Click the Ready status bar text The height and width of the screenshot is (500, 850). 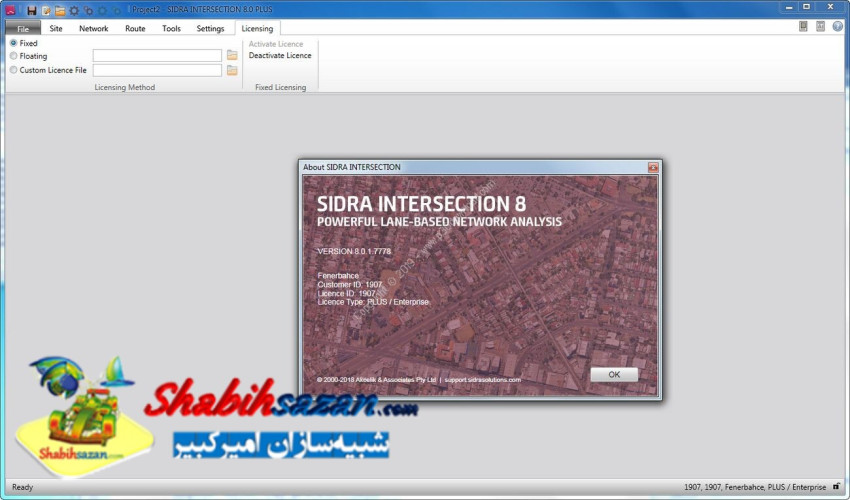coord(22,487)
